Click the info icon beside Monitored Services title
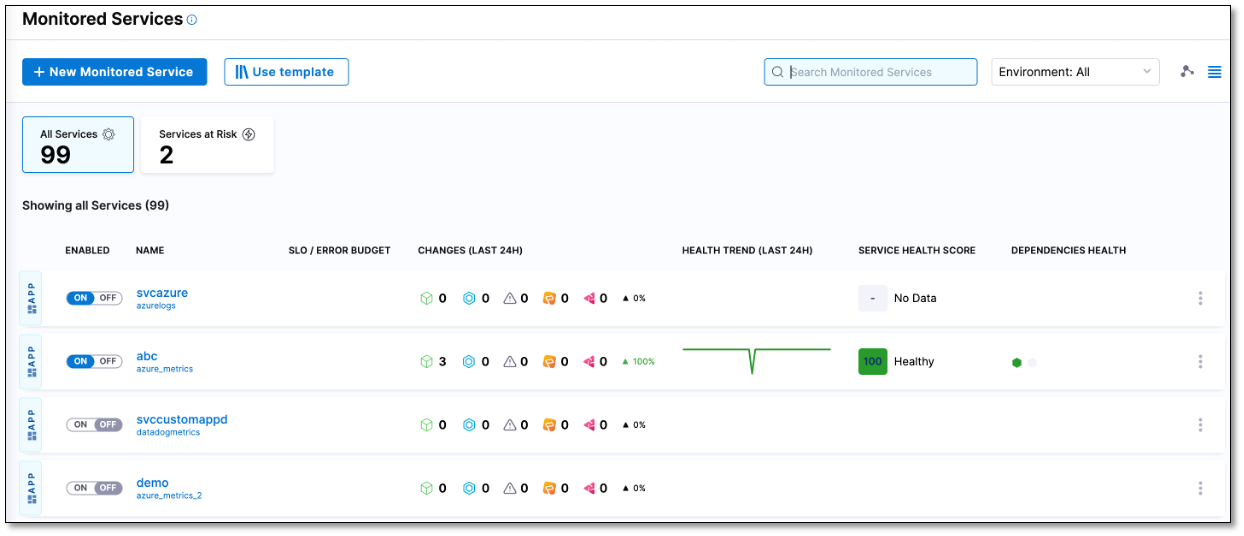 point(192,20)
